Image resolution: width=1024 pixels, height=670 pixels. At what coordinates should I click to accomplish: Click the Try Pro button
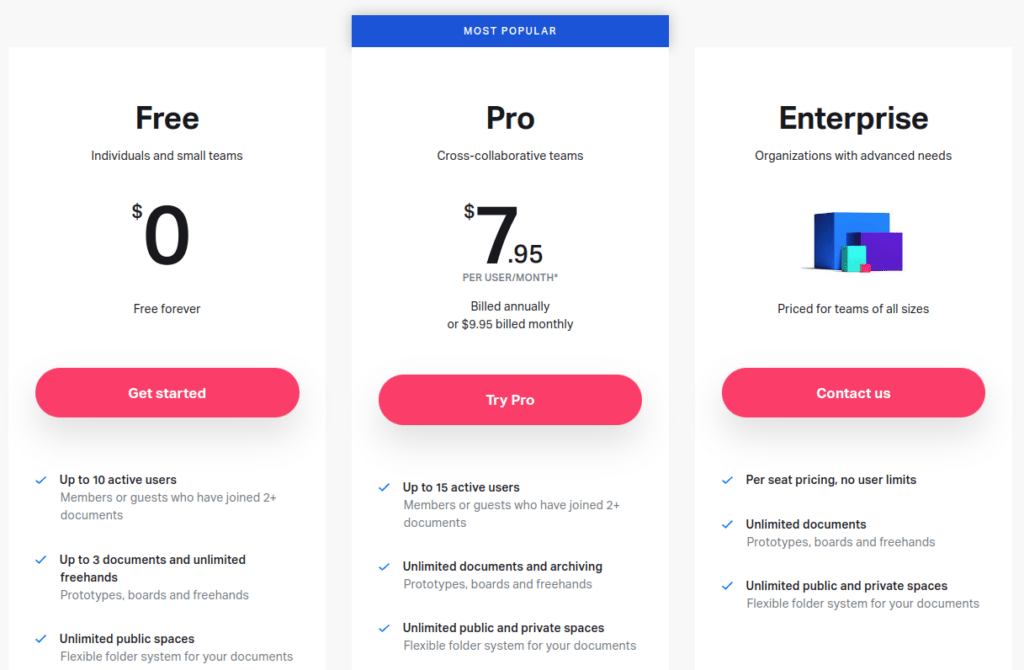point(510,400)
